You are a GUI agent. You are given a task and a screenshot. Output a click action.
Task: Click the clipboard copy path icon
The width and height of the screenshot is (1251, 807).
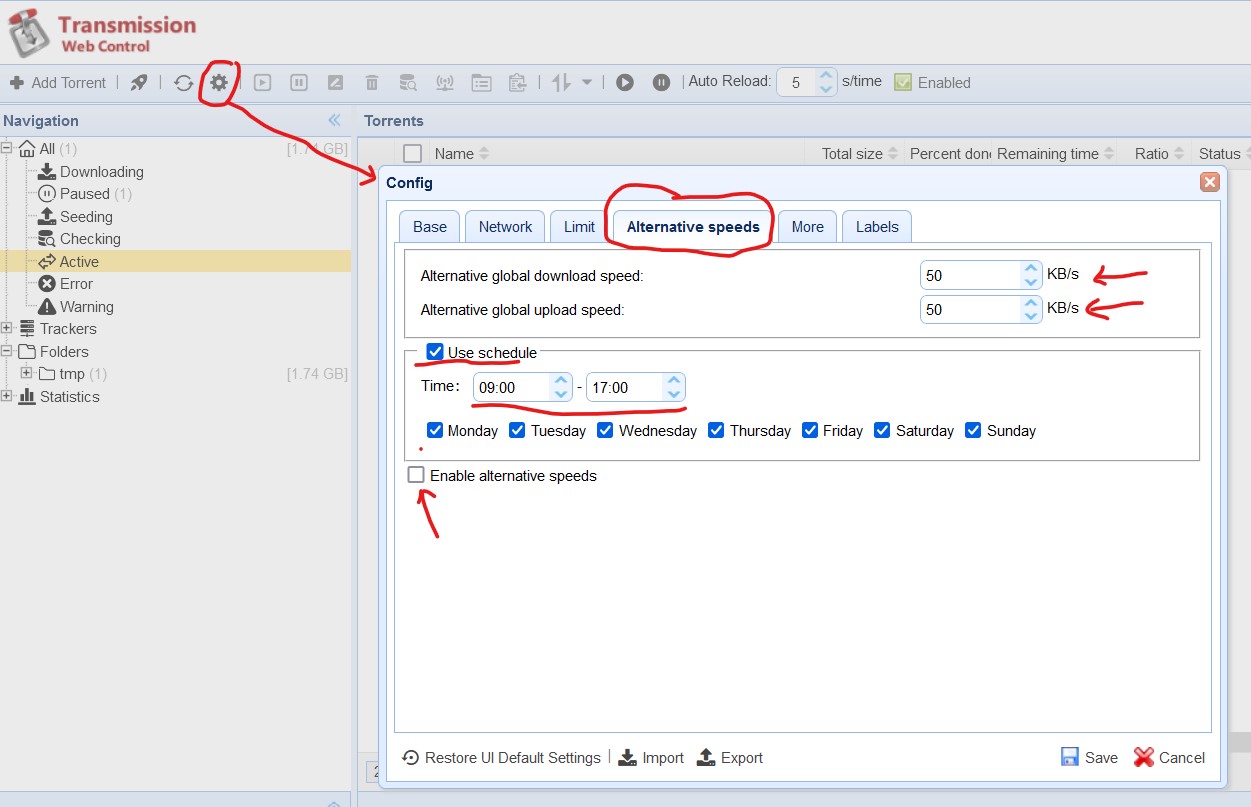pyautogui.click(x=517, y=83)
